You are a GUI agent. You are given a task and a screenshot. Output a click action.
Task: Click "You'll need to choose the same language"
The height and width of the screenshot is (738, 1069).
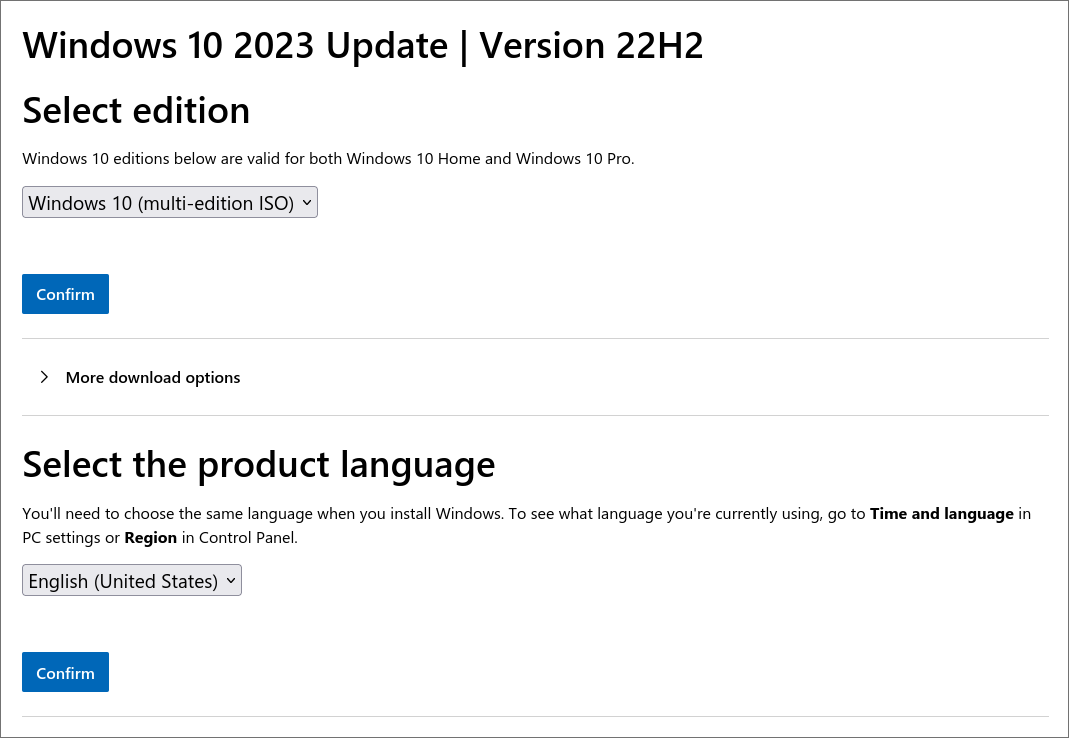click(x=167, y=514)
